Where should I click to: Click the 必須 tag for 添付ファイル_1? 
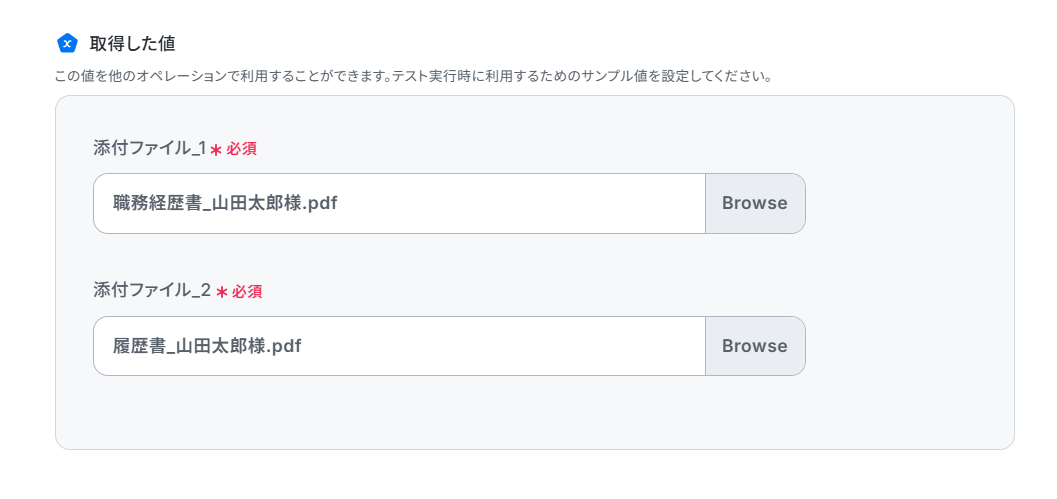point(241,150)
